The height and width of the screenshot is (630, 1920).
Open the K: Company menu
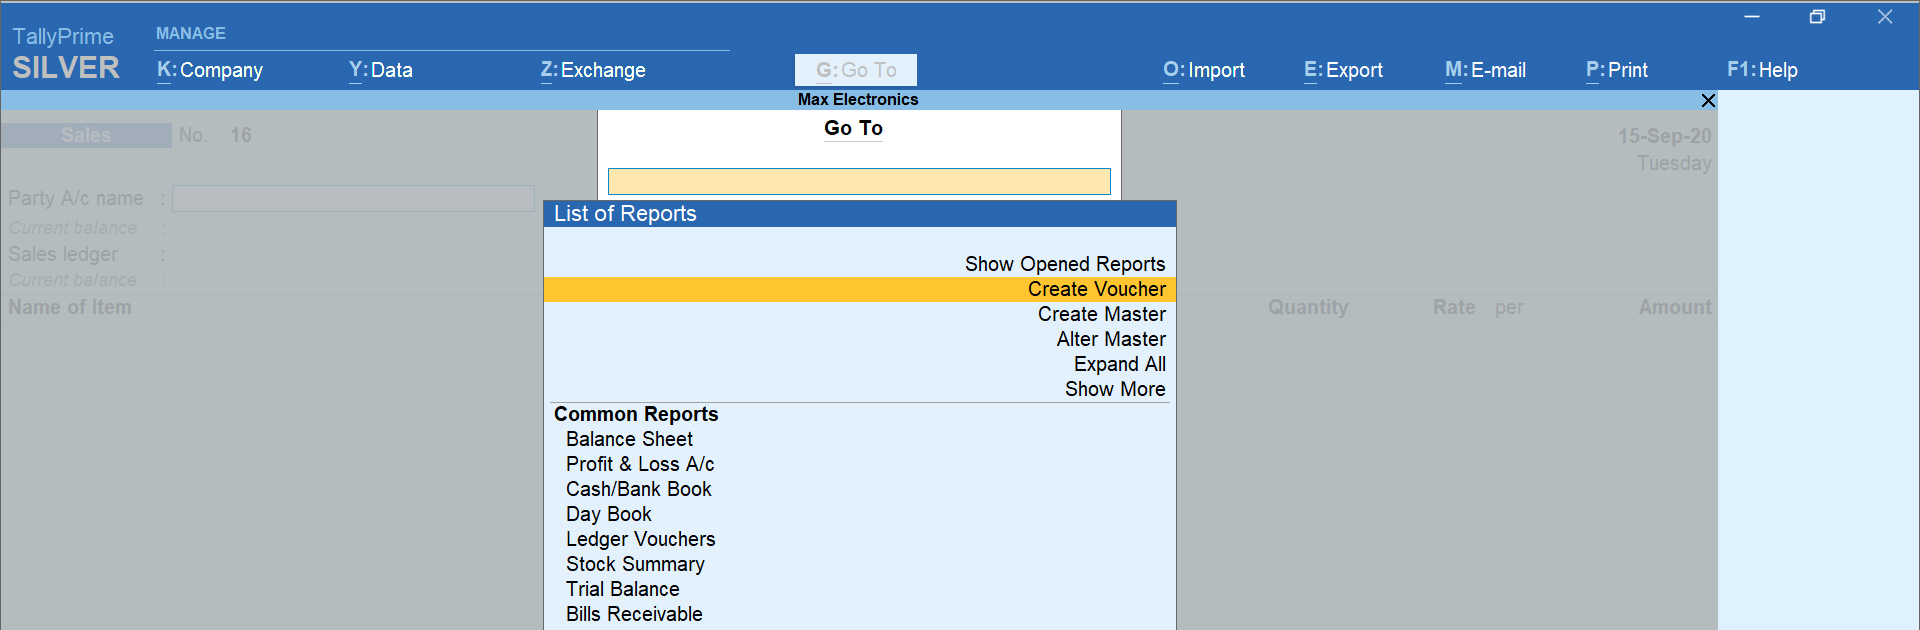[210, 70]
